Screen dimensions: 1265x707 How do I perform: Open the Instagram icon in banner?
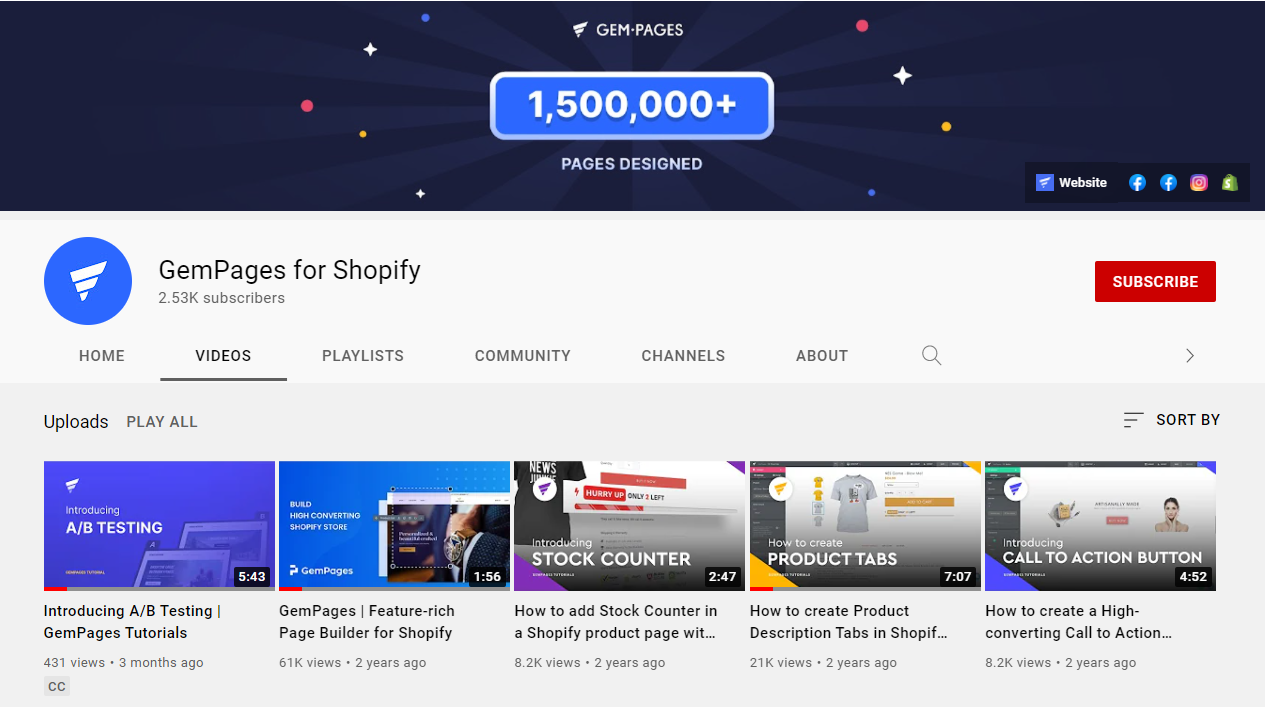[1199, 183]
